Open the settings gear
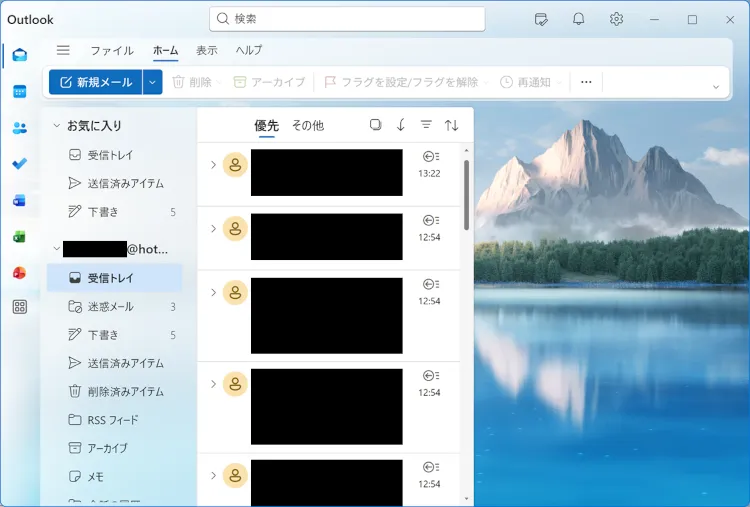This screenshot has width=750, height=507. [x=616, y=19]
